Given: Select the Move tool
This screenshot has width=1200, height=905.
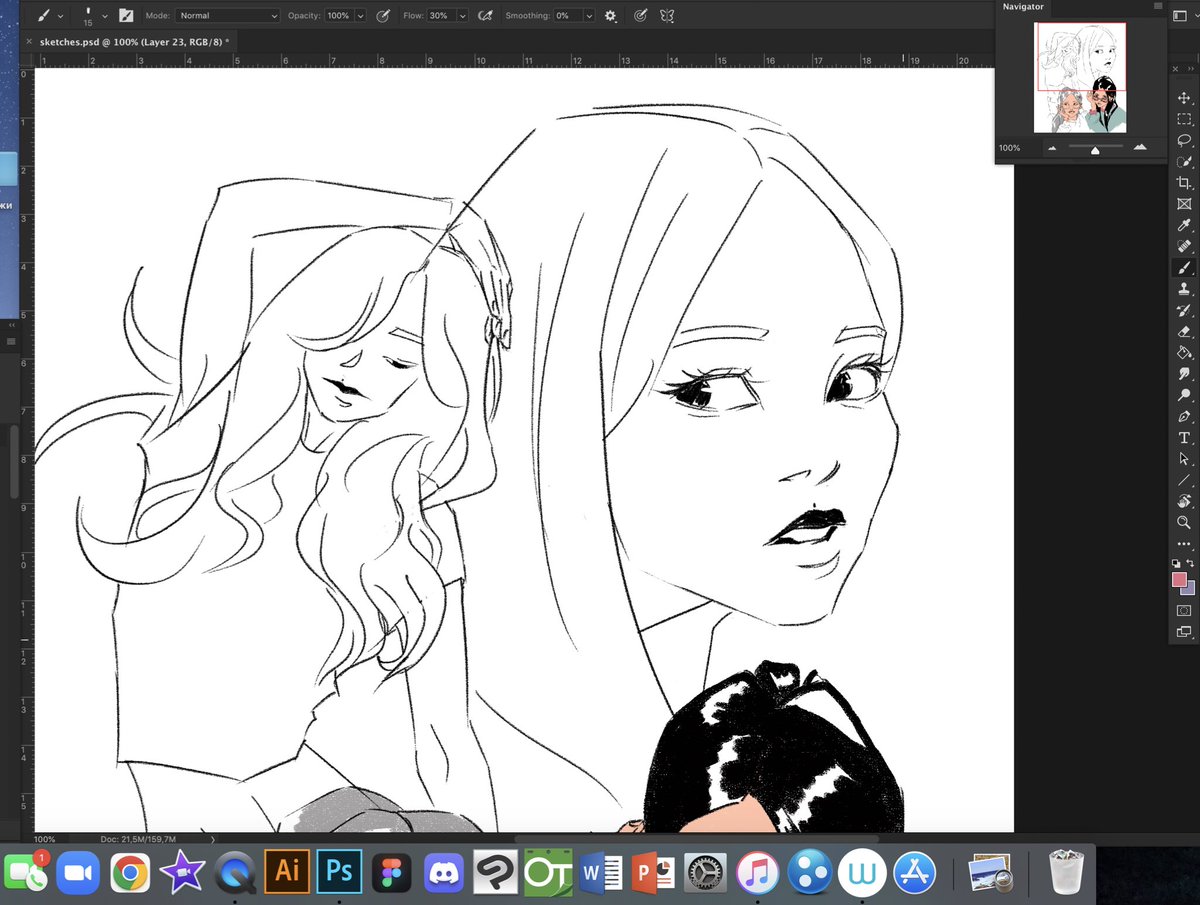Looking at the screenshot, I should pyautogui.click(x=1184, y=98).
